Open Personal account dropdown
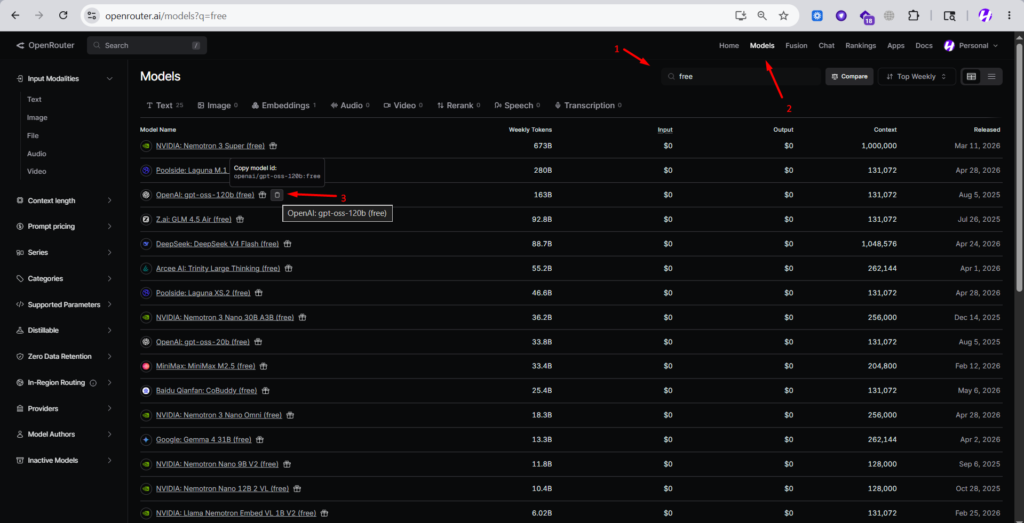This screenshot has height=523, width=1024. pos(971,46)
